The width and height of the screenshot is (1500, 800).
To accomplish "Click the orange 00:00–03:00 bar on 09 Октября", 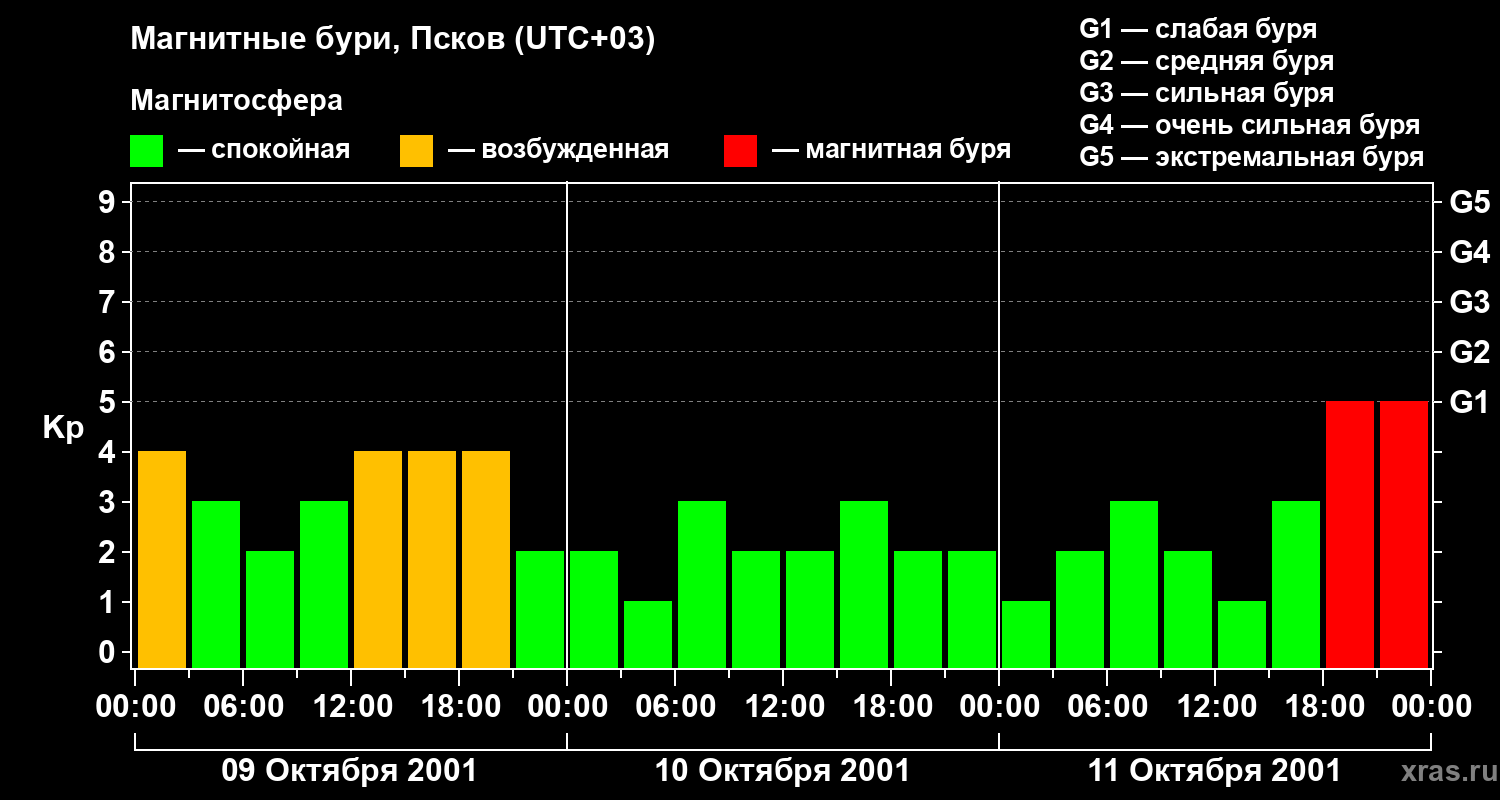I will (162, 559).
